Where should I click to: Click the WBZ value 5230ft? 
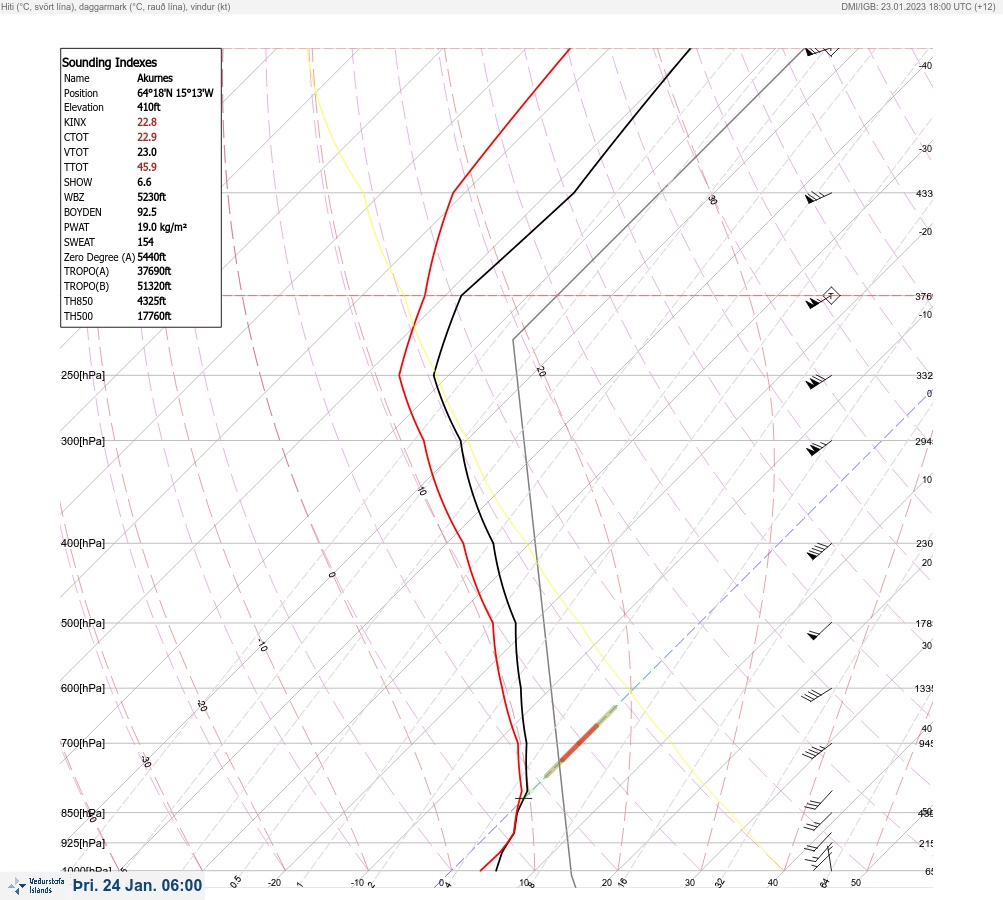click(152, 197)
